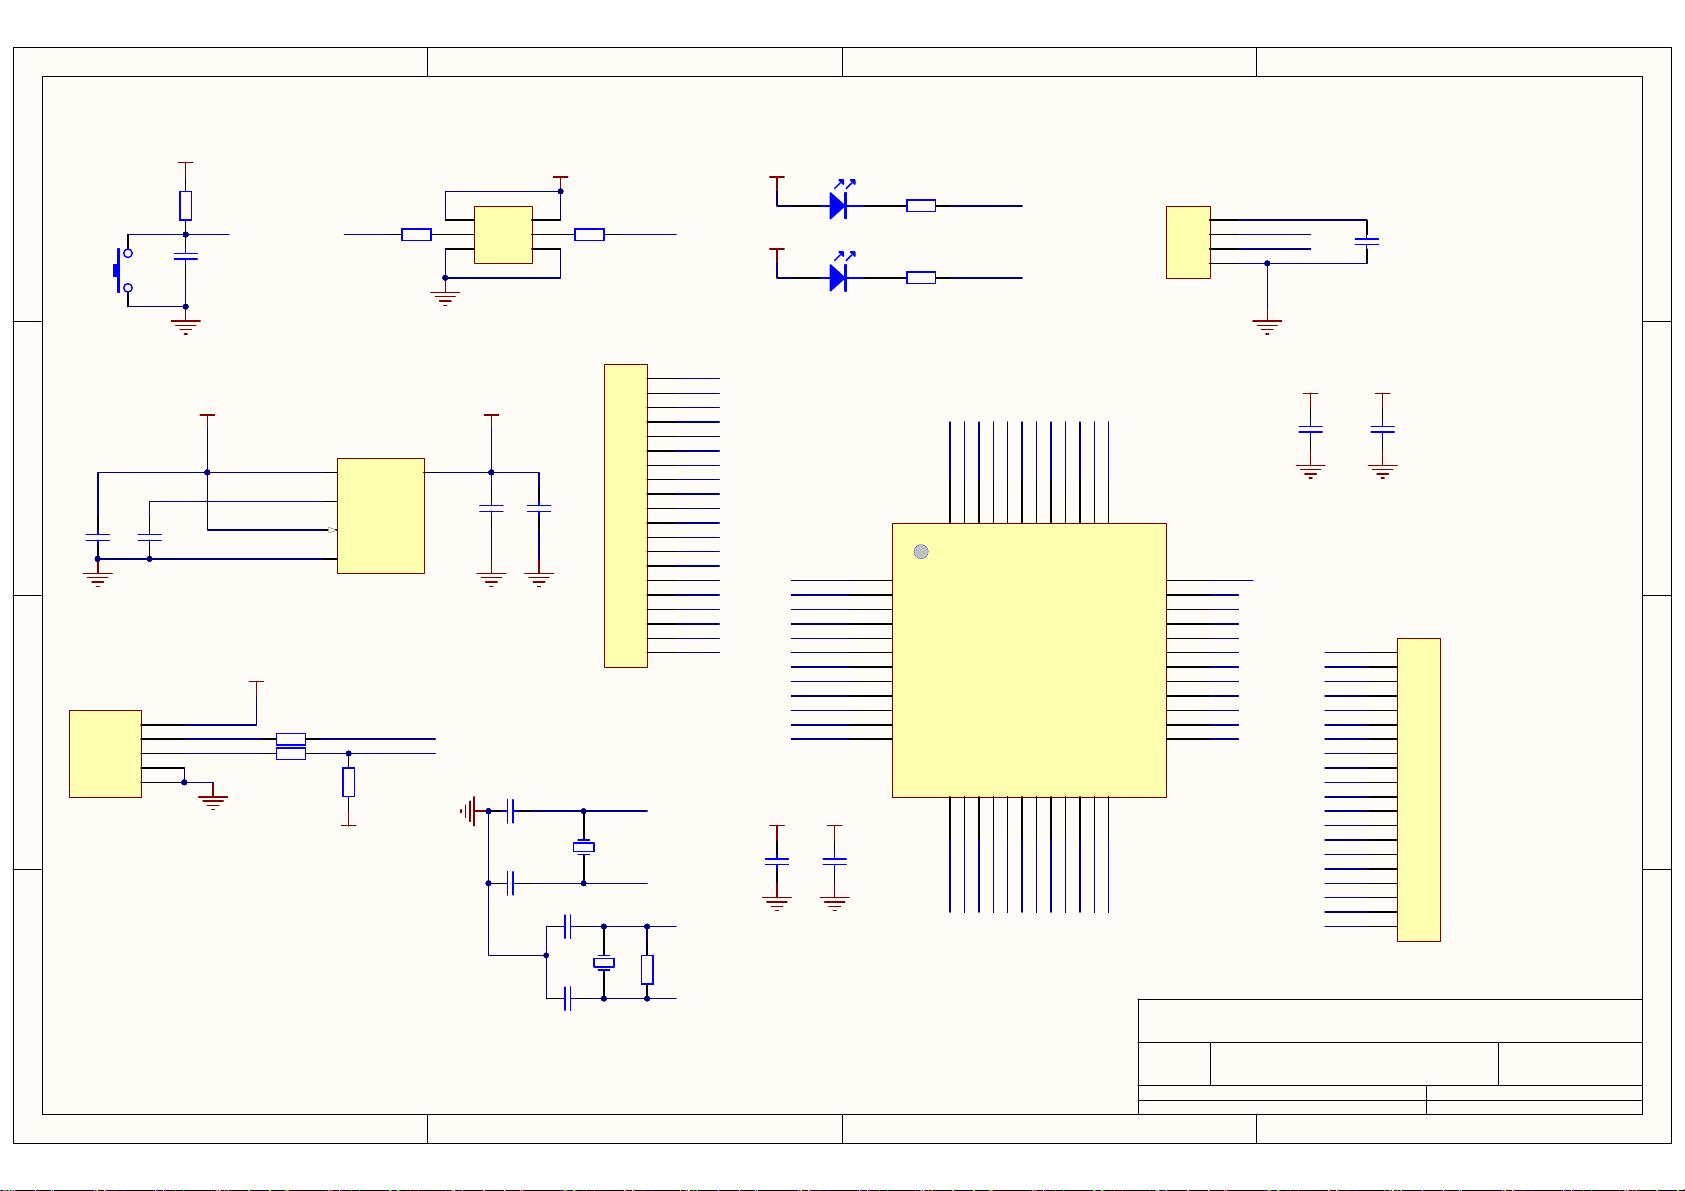The image size is (1685, 1191).
Task: Select the top-right connector component
Action: pos(1187,240)
